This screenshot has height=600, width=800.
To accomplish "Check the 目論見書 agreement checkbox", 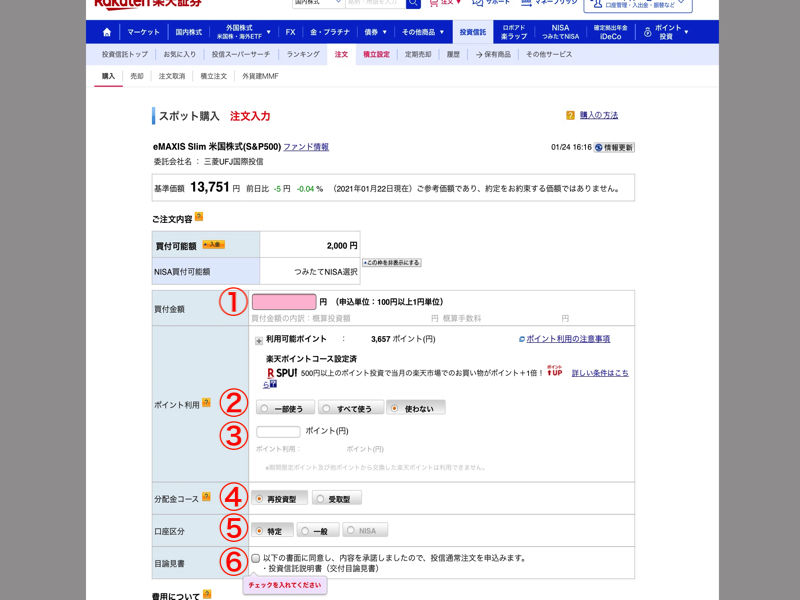I will [256, 558].
